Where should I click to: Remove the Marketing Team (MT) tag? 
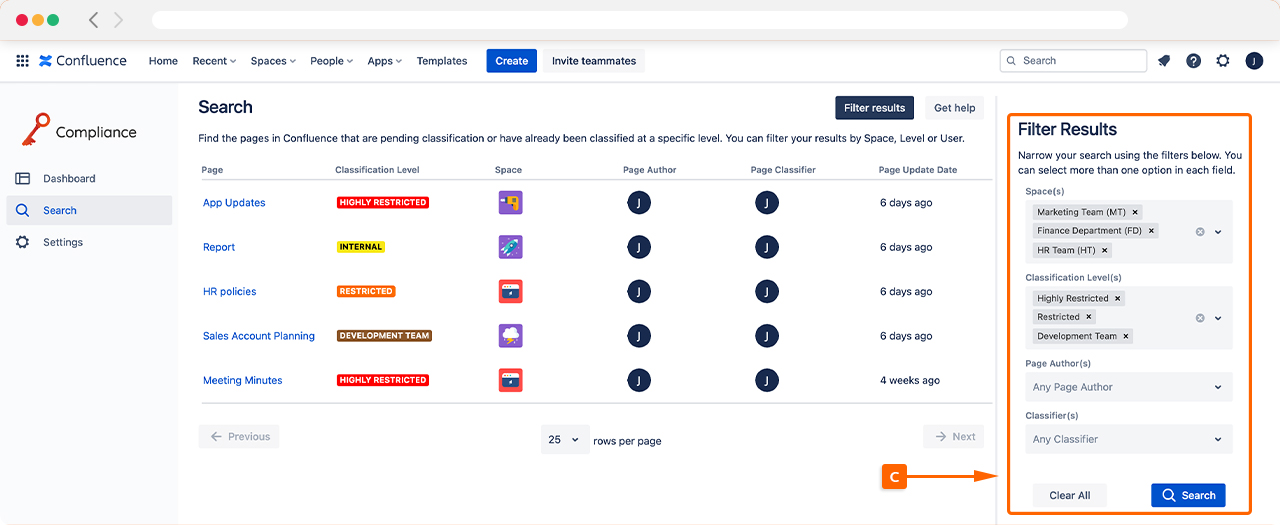pyautogui.click(x=1135, y=212)
